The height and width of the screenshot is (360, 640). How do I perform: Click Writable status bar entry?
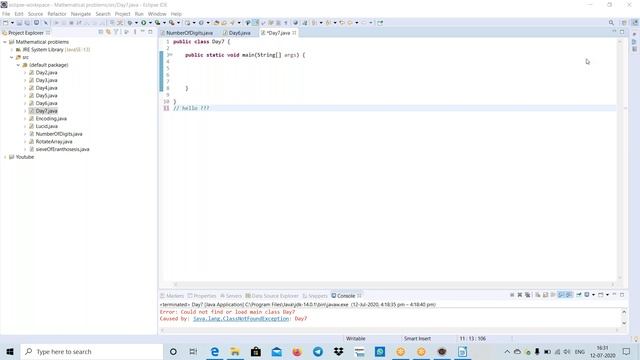356,338
